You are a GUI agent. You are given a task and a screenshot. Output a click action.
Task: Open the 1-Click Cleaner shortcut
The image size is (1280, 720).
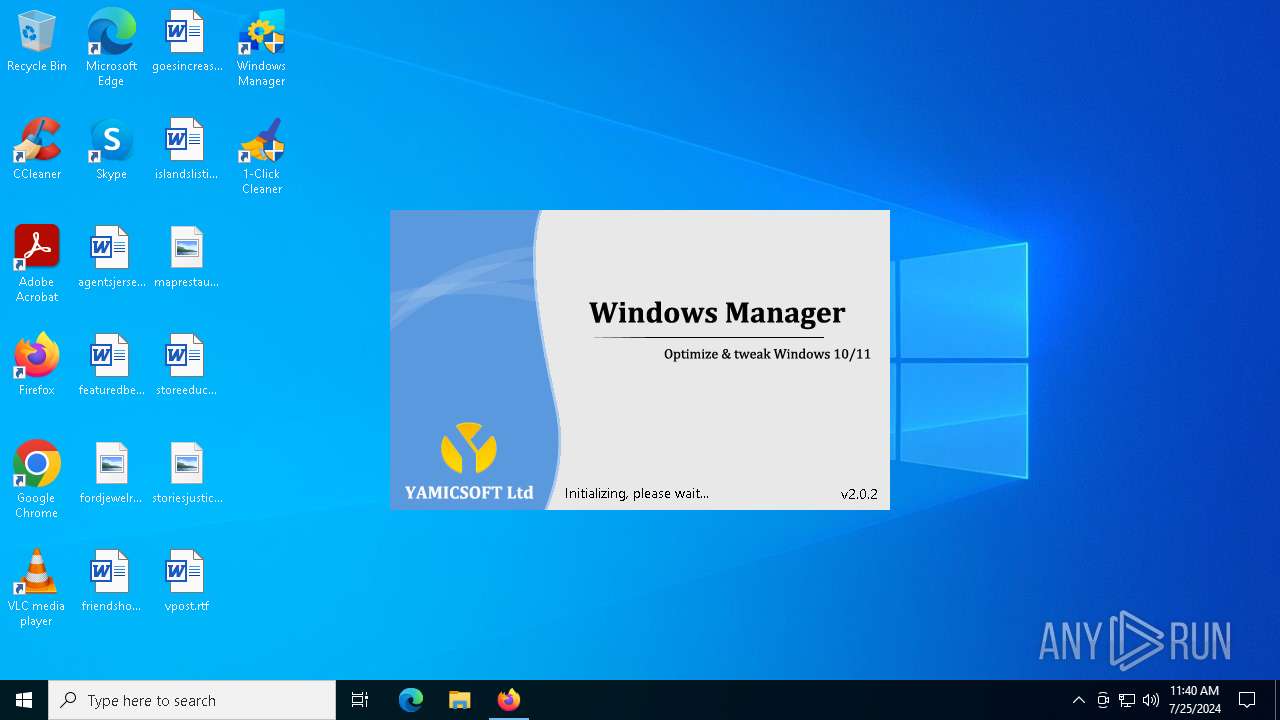pos(261,156)
